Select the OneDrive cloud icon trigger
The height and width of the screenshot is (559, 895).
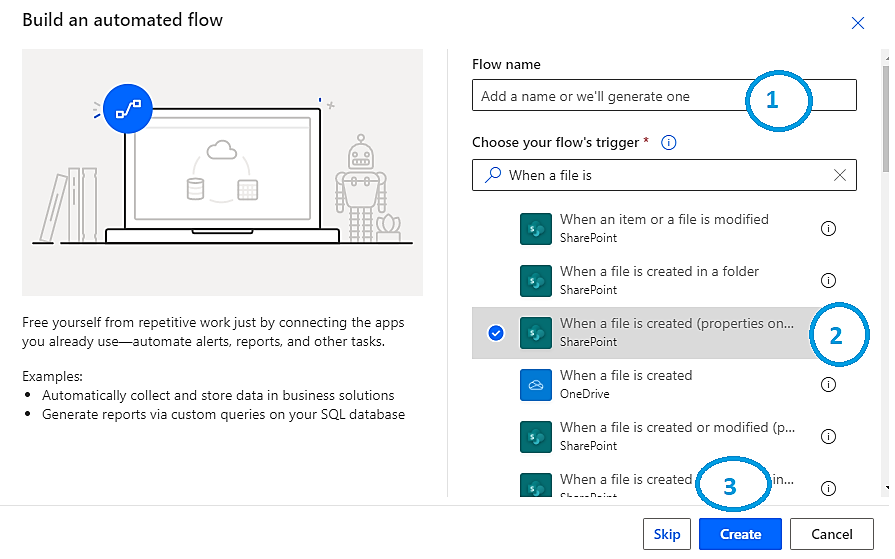click(535, 385)
